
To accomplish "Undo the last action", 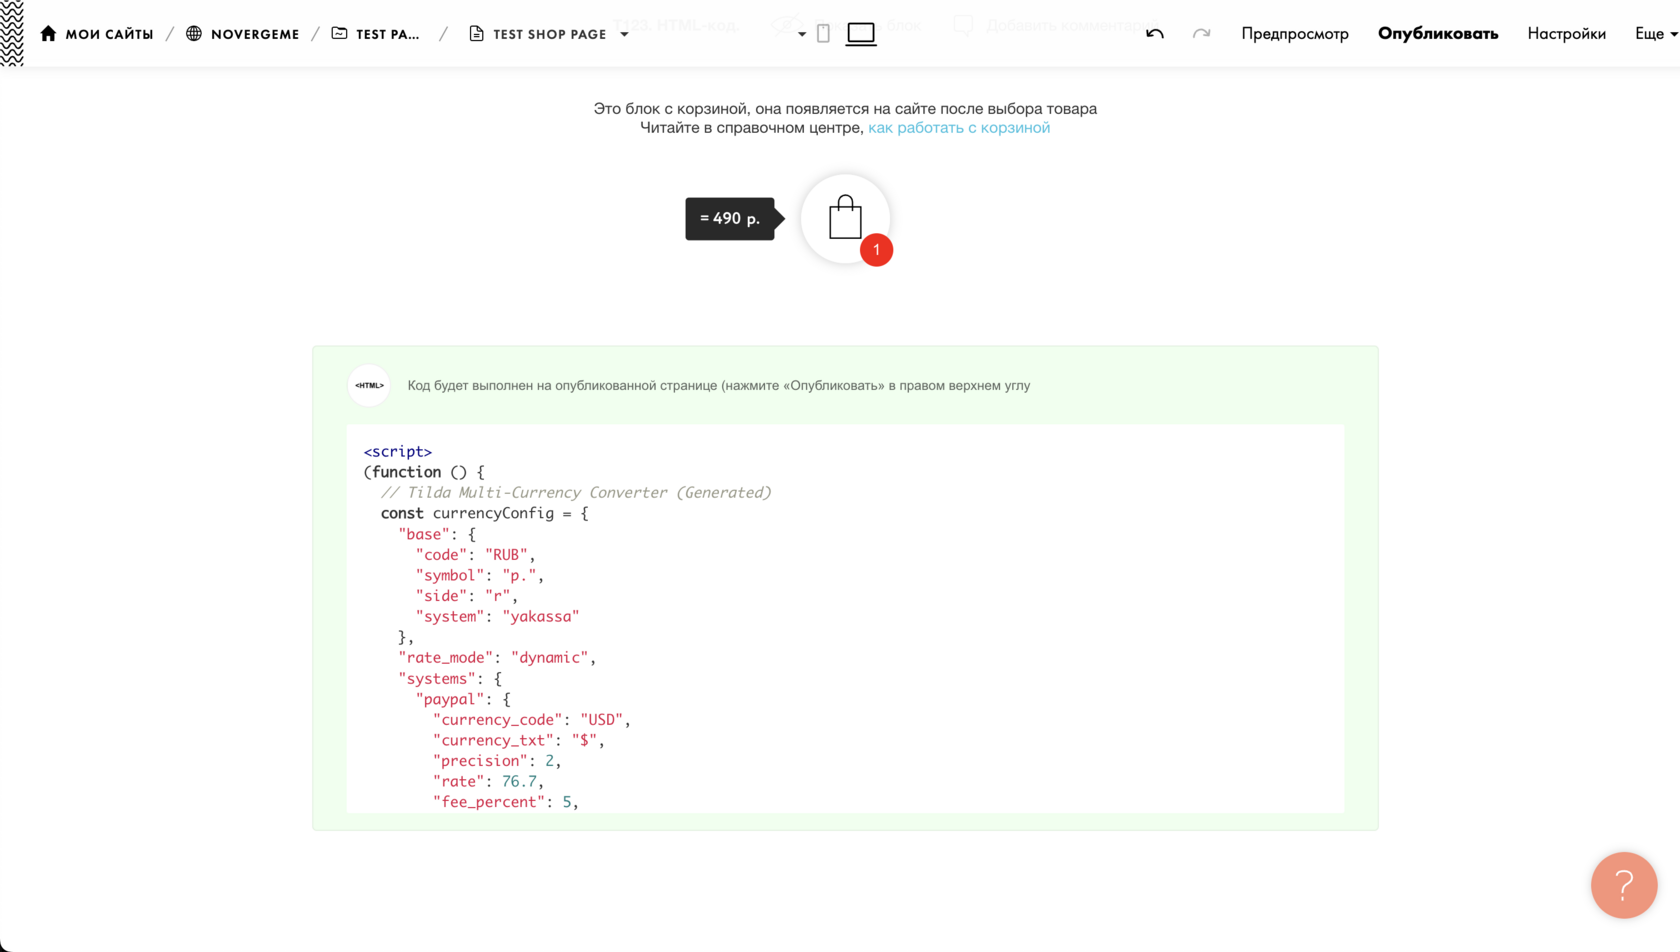I will click(1155, 34).
